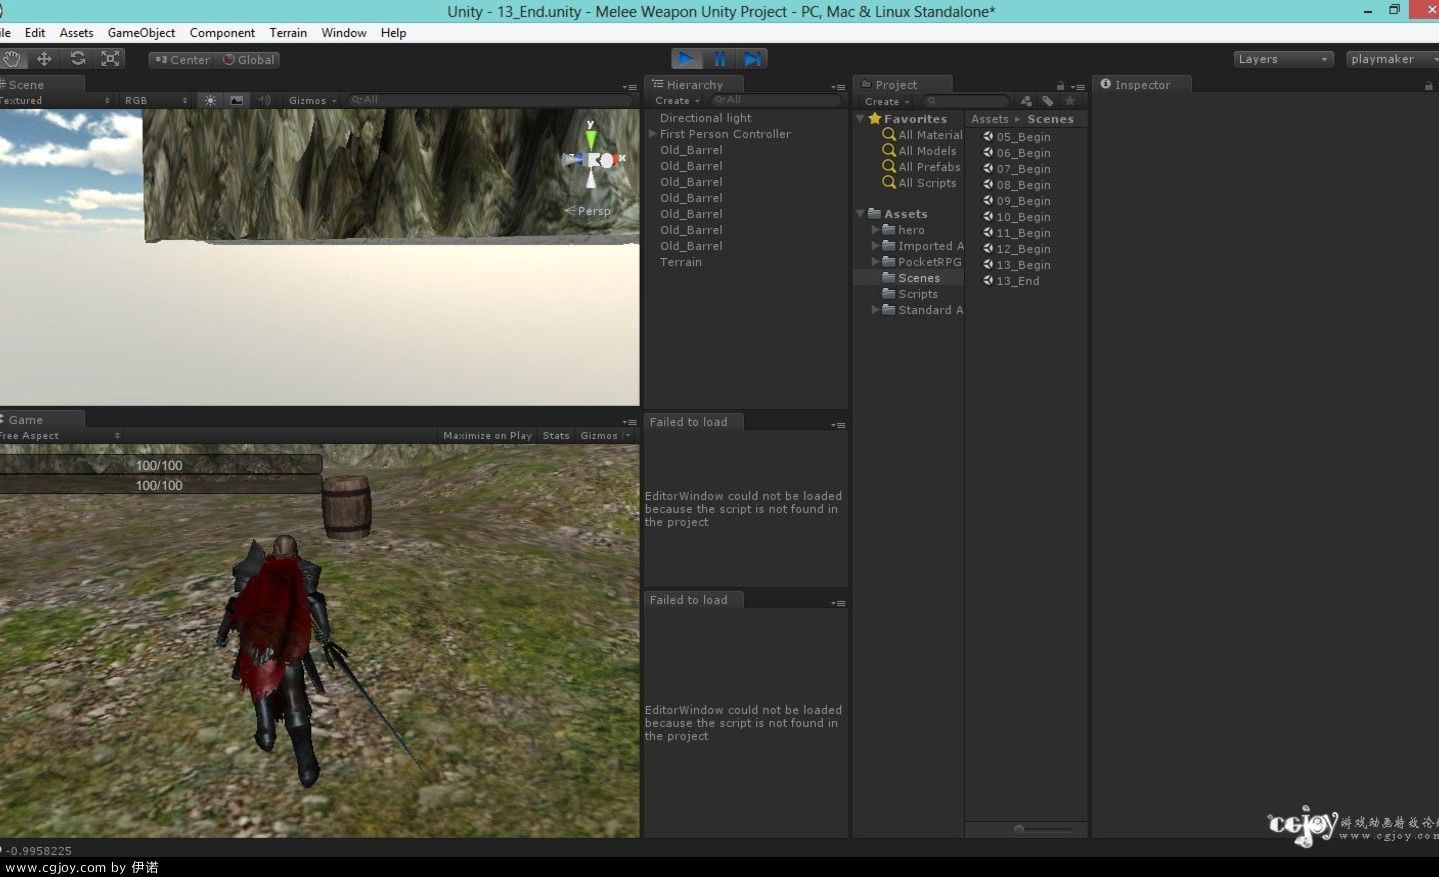Click Save Search star icon in Project
The width and height of the screenshot is (1439, 877).
(1070, 101)
